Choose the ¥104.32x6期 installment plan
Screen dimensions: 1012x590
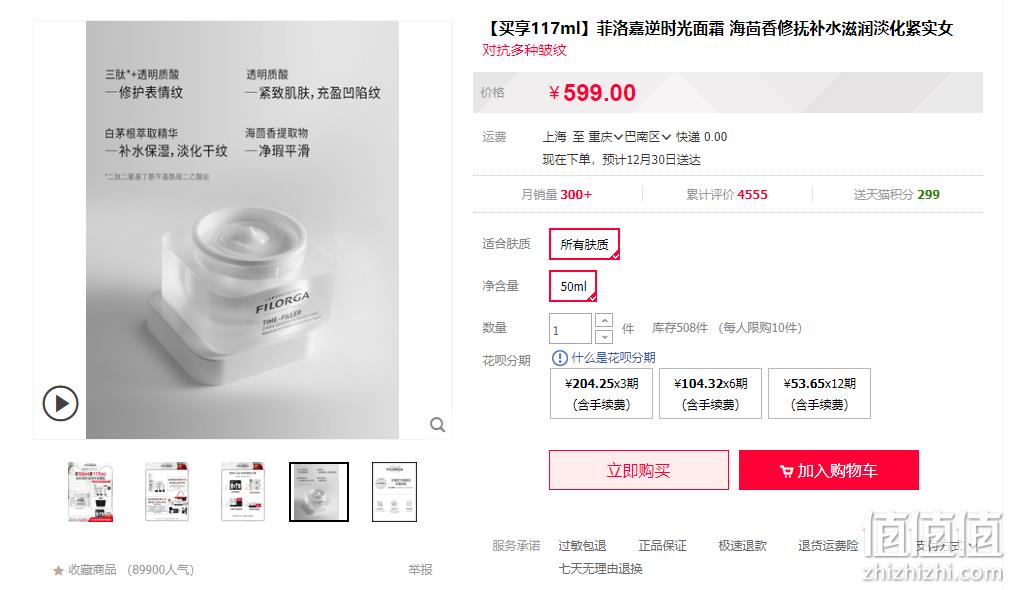pyautogui.click(x=711, y=394)
